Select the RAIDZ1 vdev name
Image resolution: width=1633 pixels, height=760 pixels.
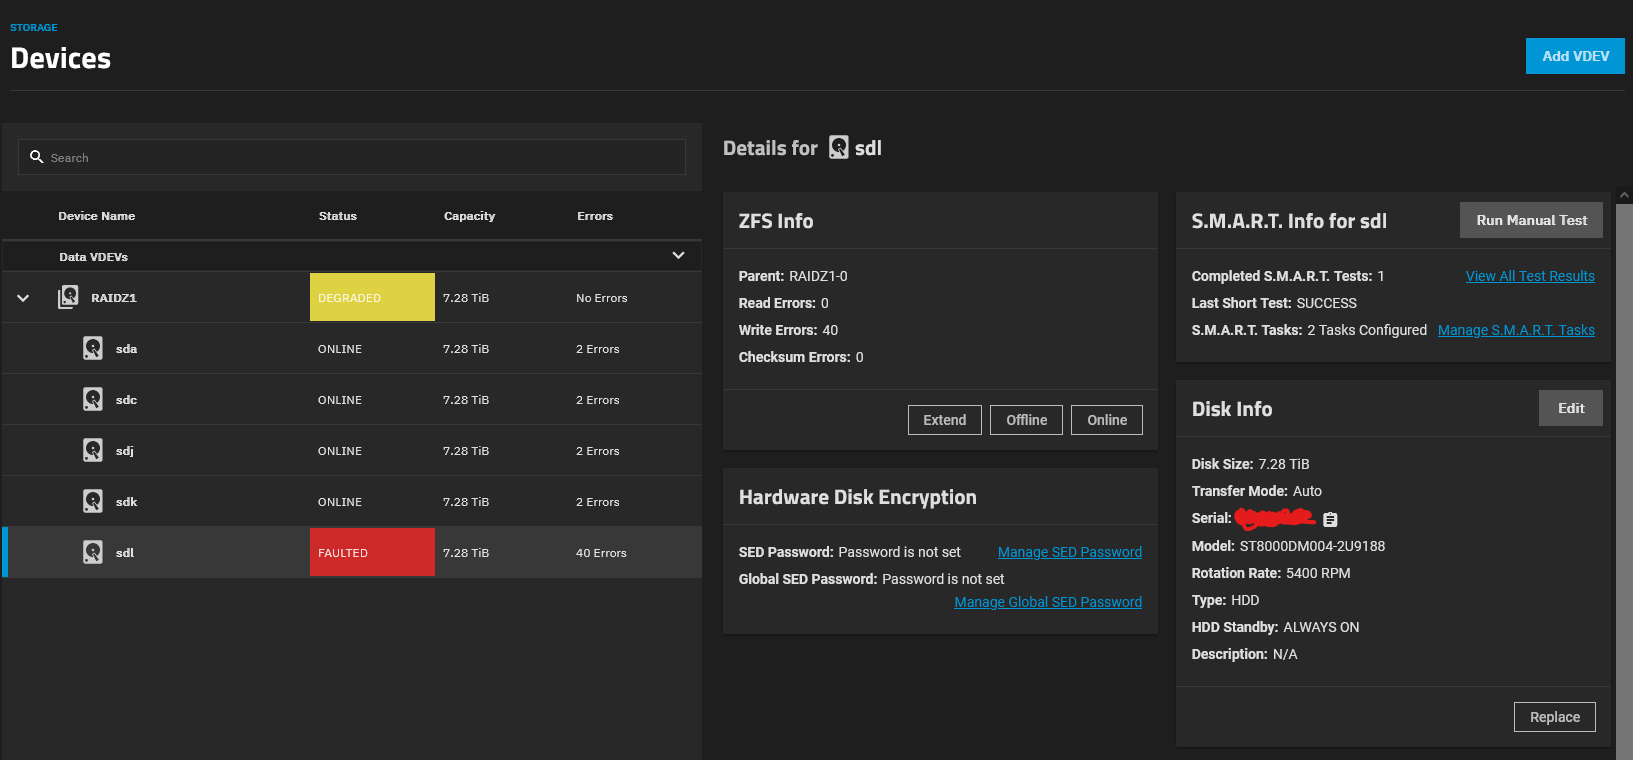pos(114,298)
